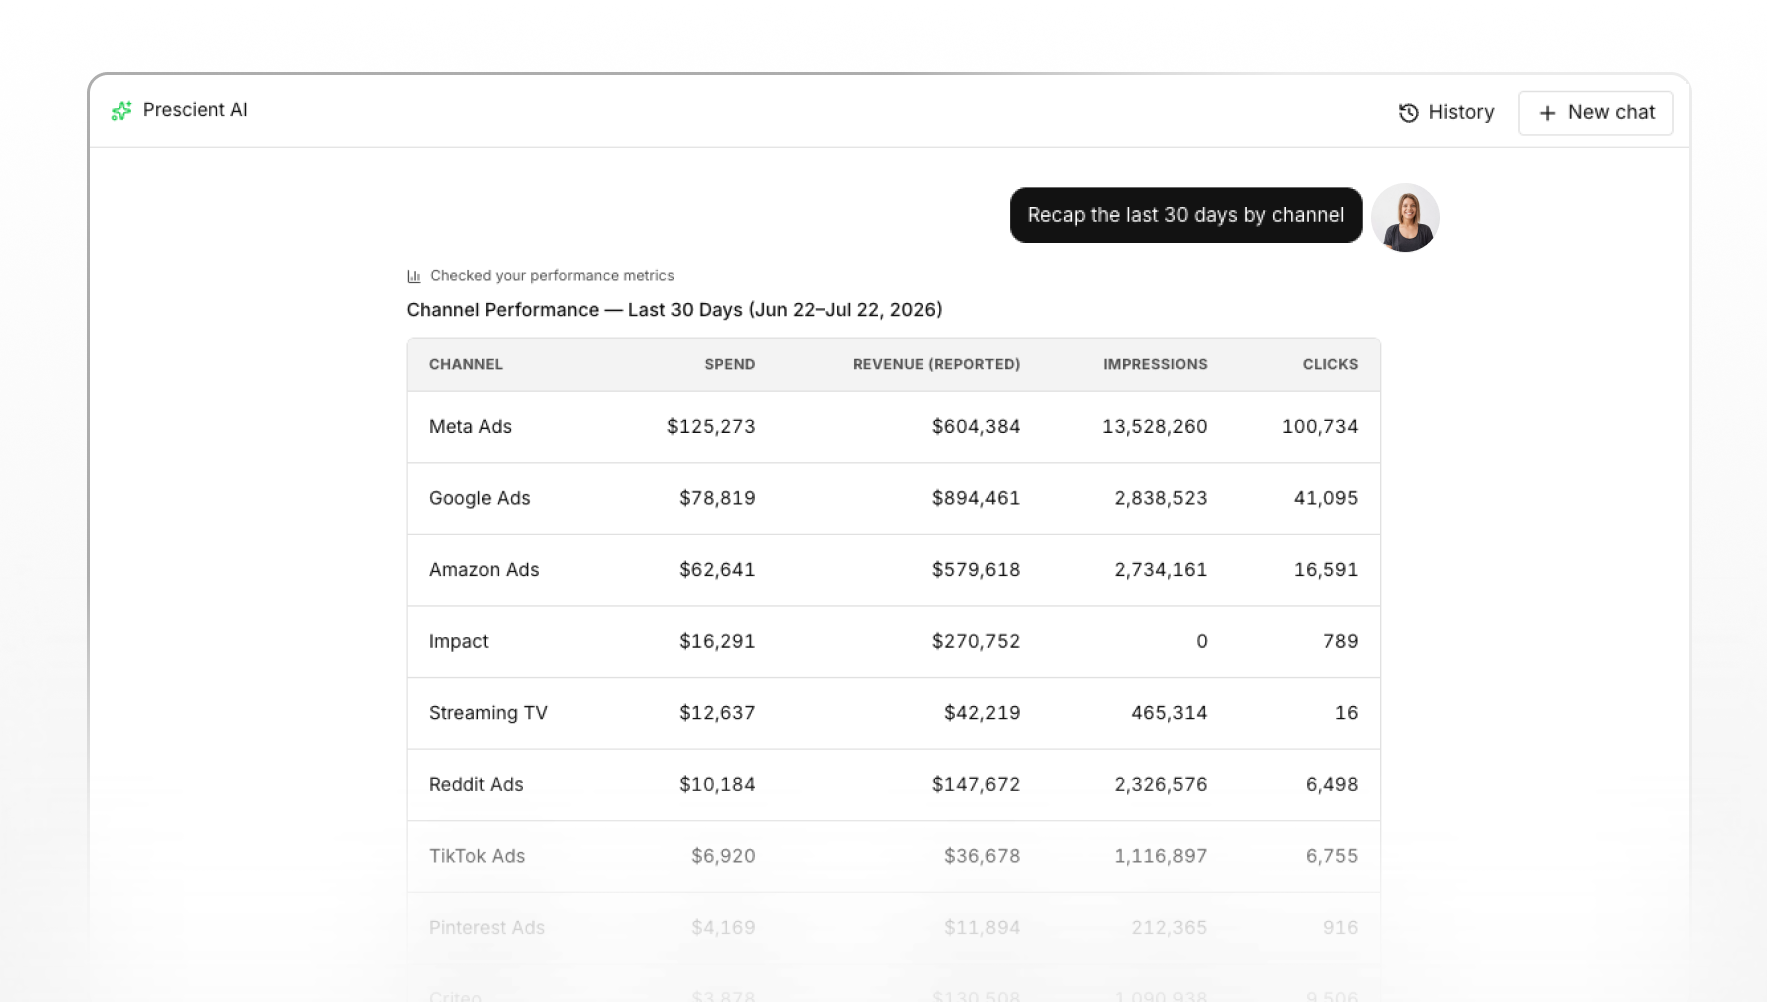This screenshot has height=1002, width=1767.
Task: Select the Amazon Ads channel name
Action: click(484, 570)
